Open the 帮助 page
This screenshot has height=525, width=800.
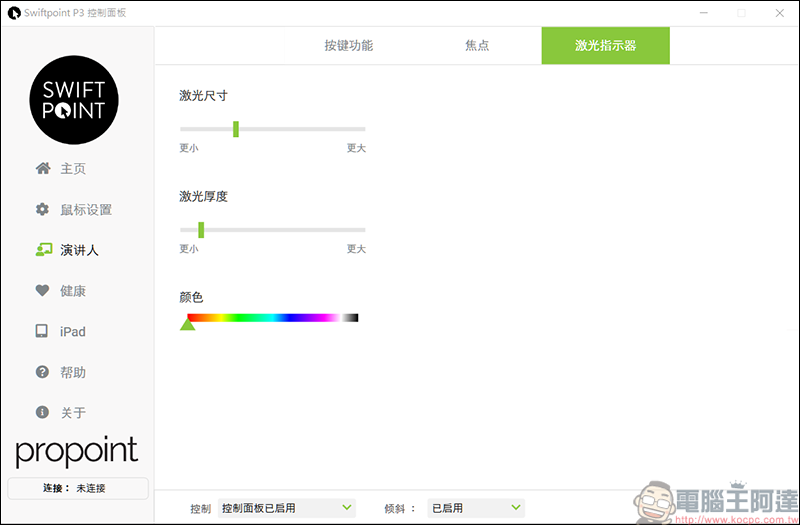coord(73,372)
